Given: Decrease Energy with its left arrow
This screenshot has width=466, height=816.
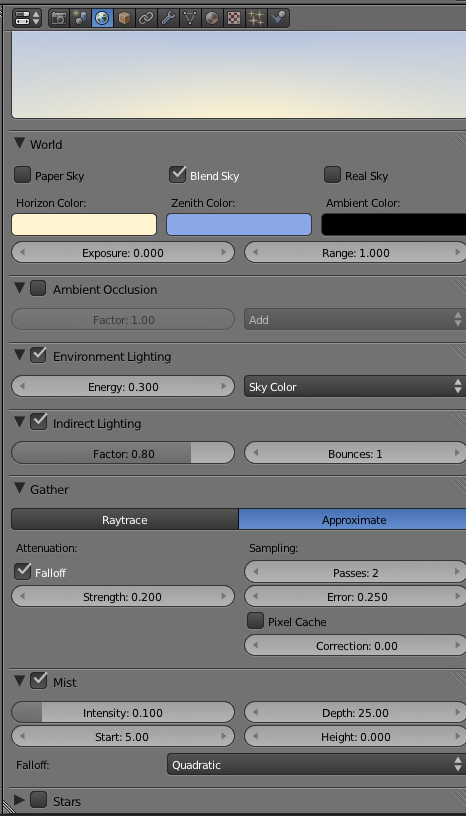Looking at the screenshot, I should point(22,387).
